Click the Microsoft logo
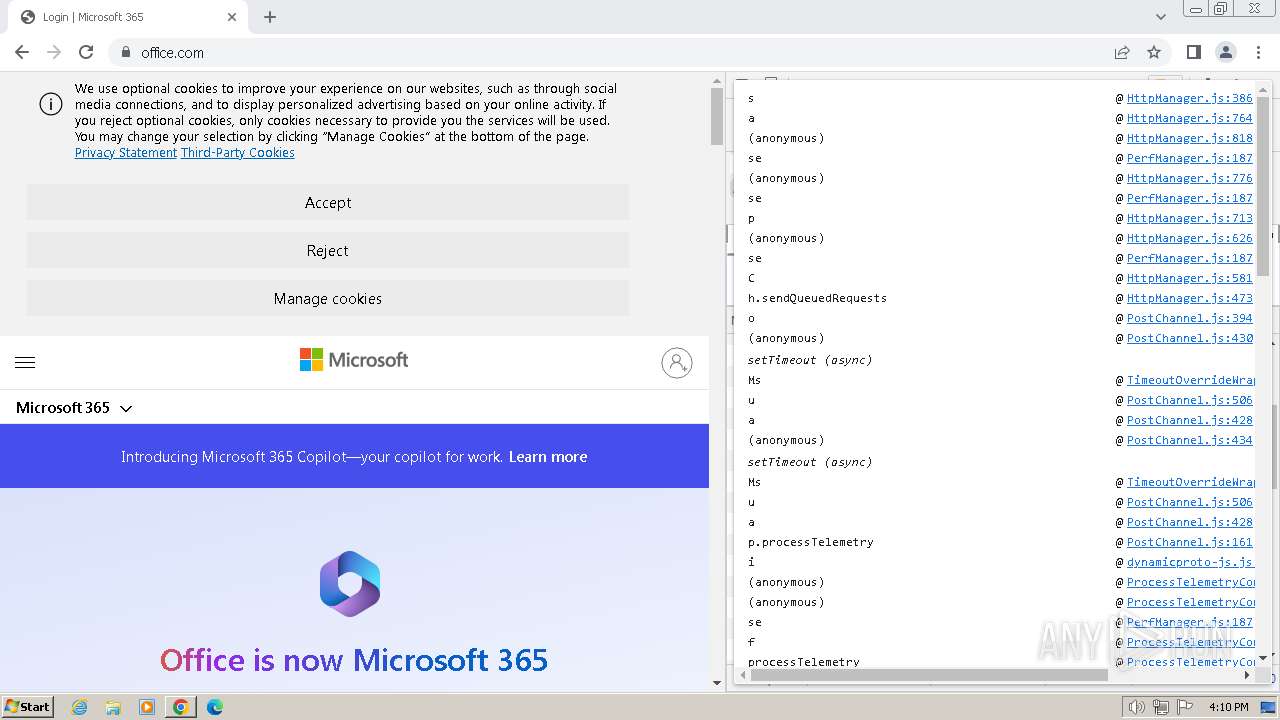1280x720 pixels. (354, 360)
